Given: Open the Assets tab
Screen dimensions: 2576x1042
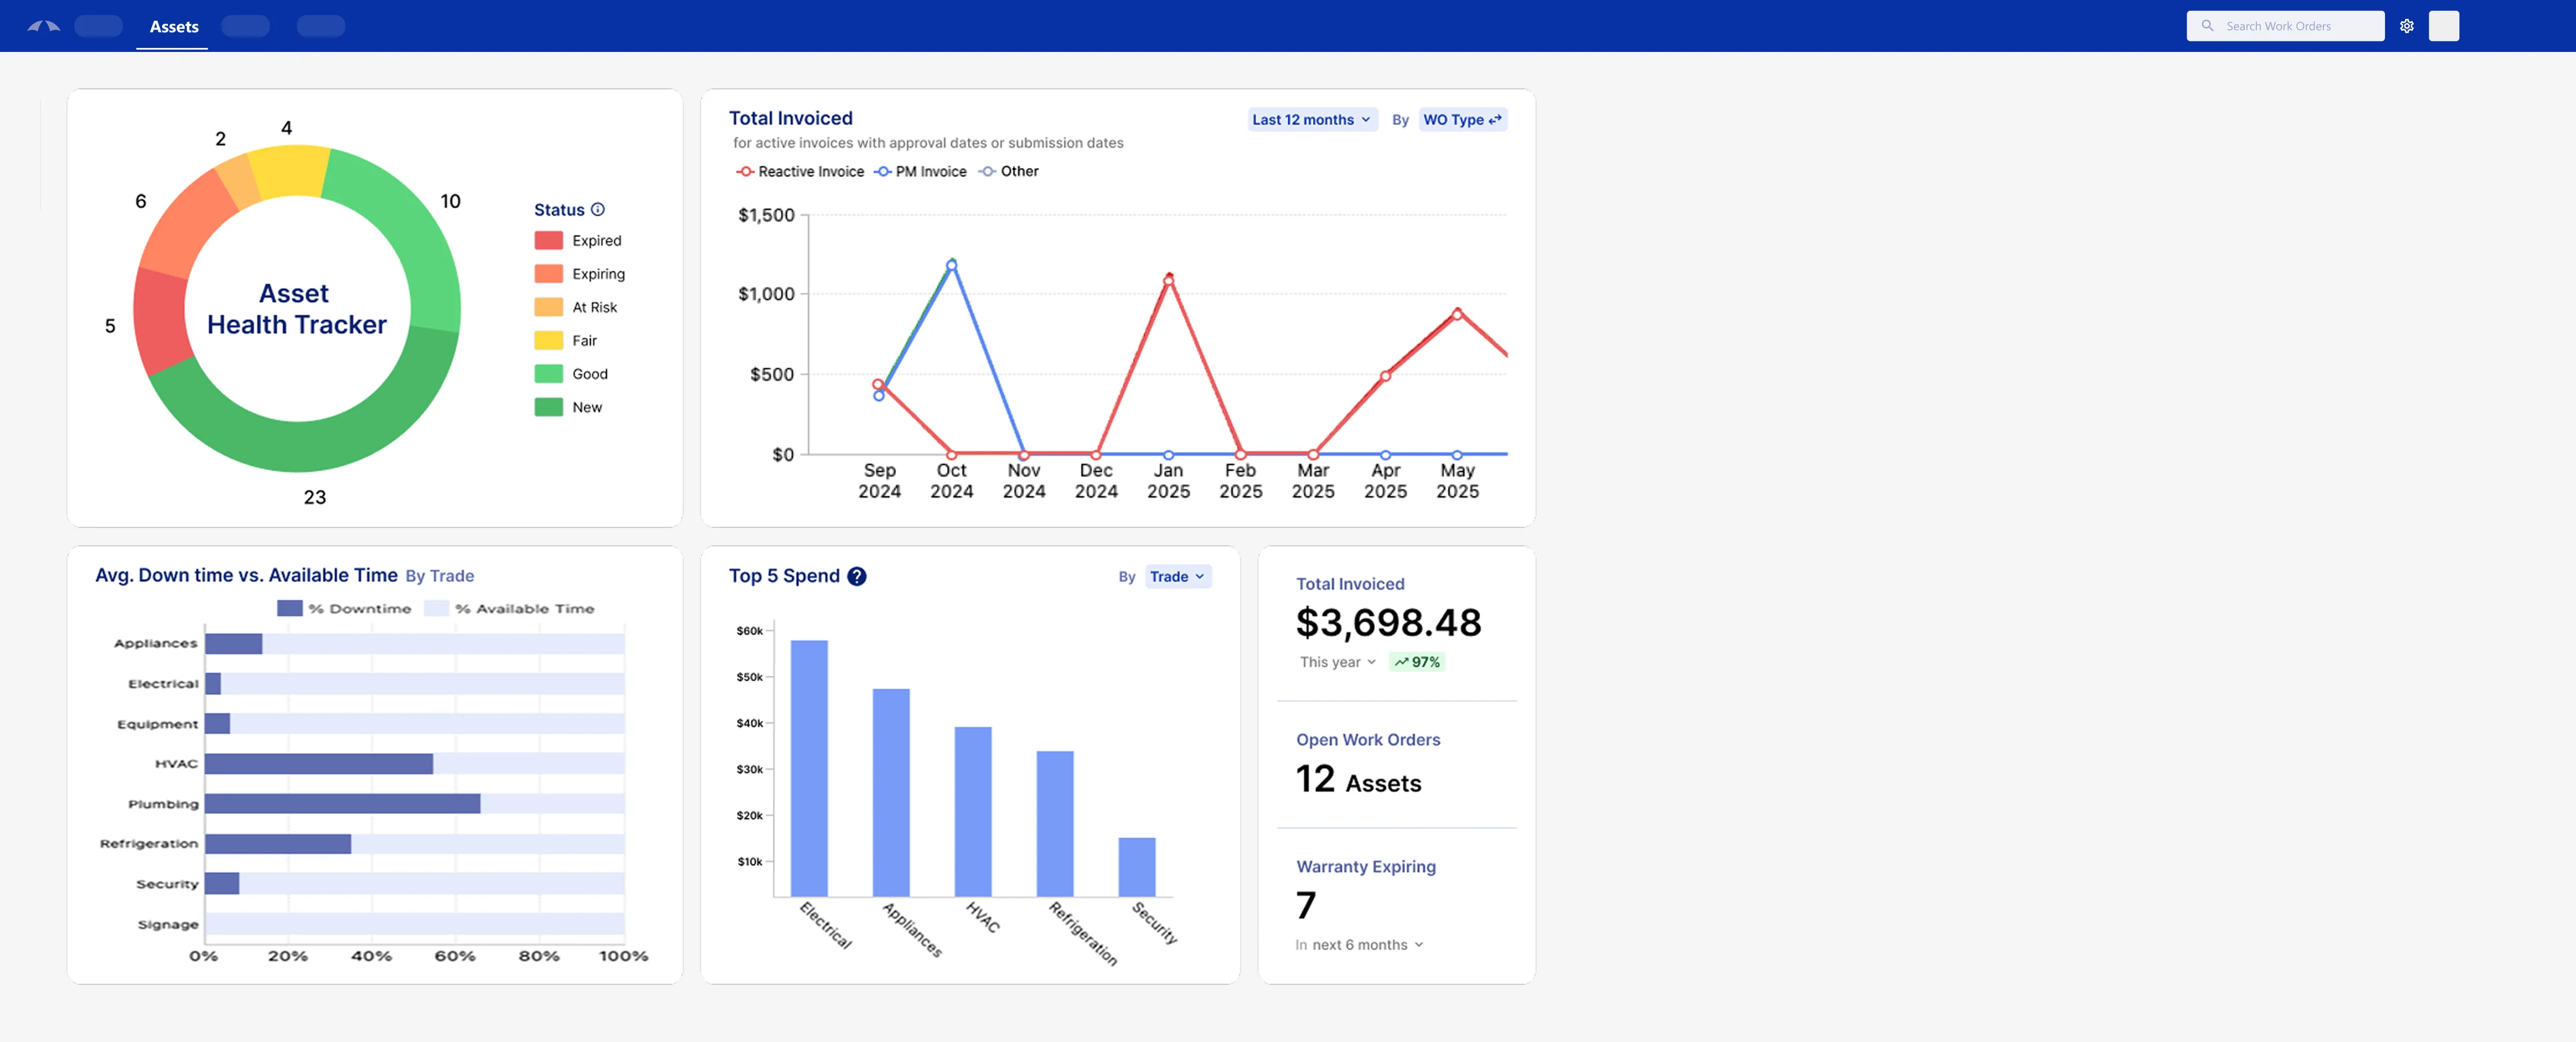Looking at the screenshot, I should click(174, 26).
